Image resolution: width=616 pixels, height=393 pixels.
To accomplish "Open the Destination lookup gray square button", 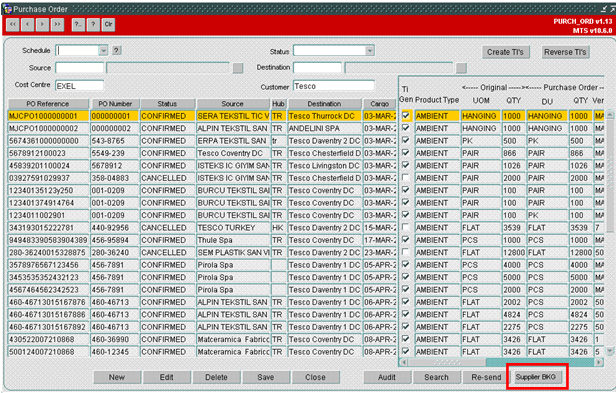I will coord(461,68).
